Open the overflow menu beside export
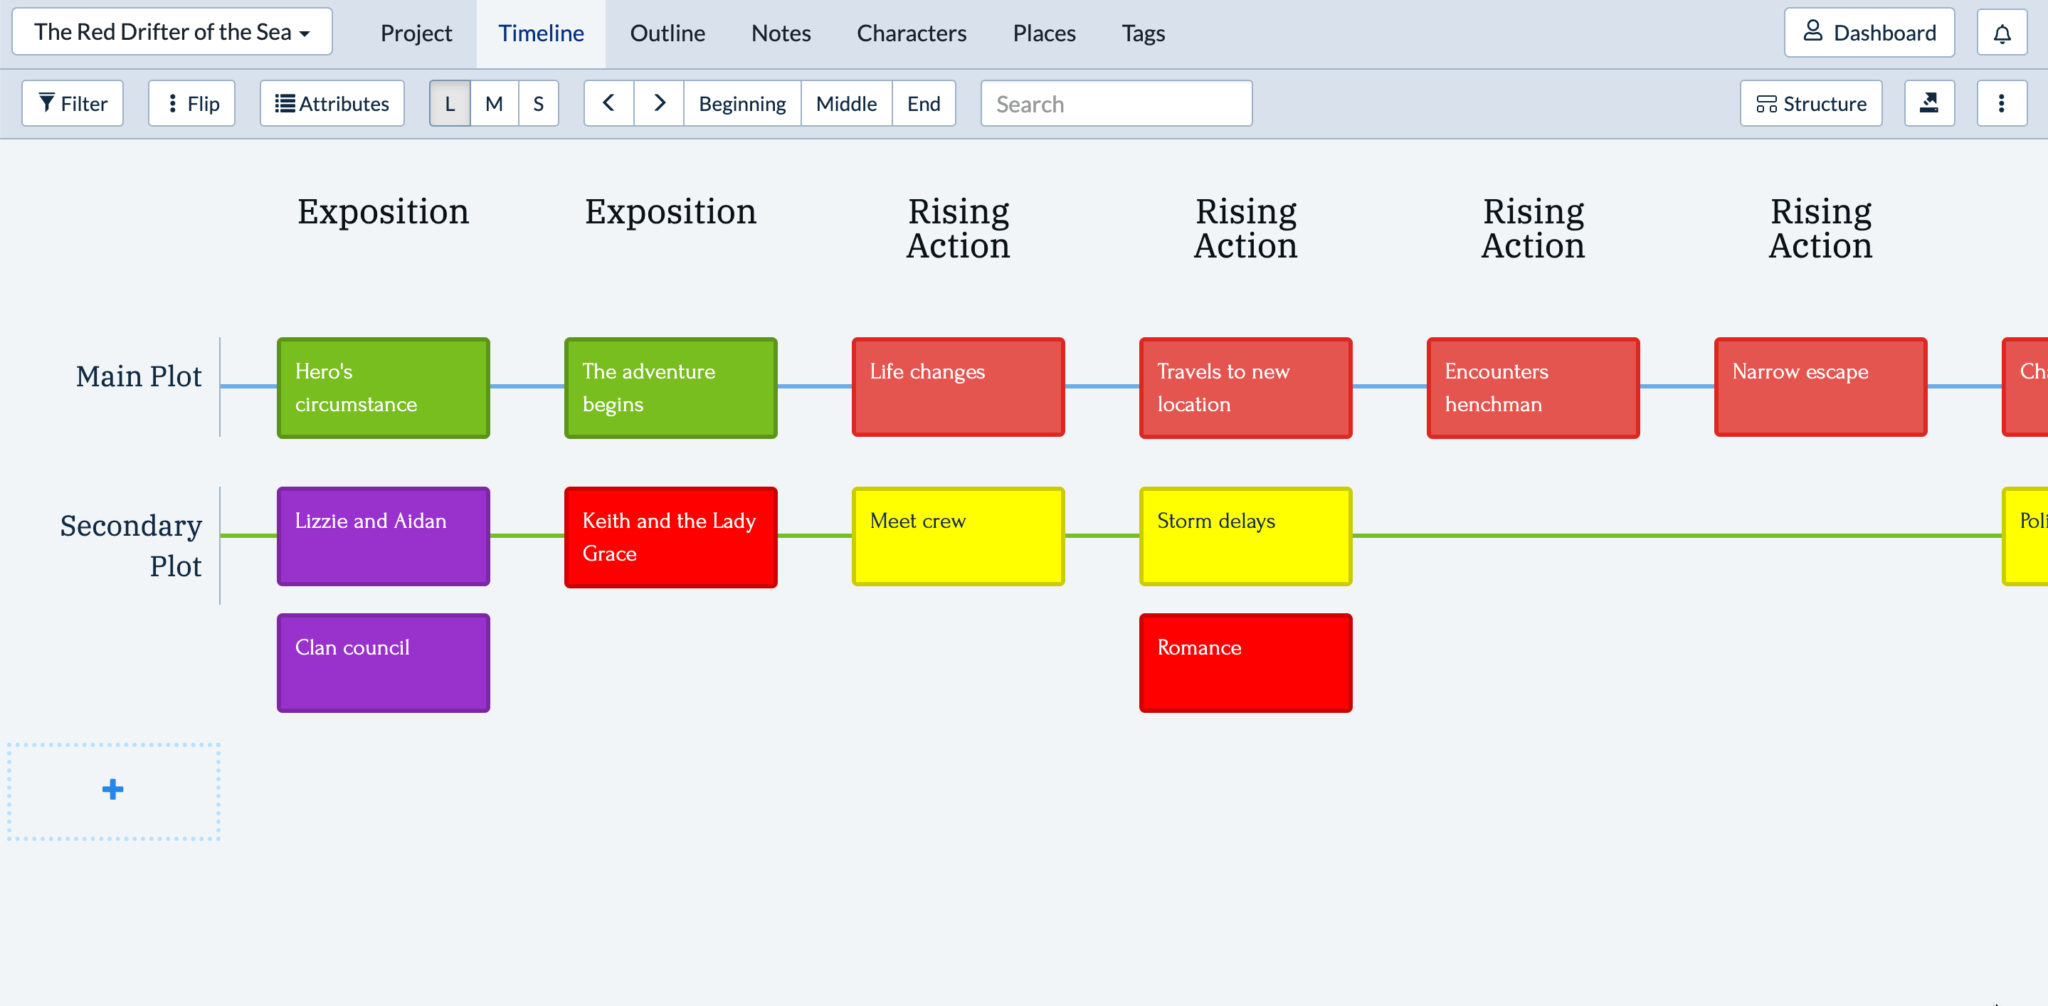 pos(2001,103)
